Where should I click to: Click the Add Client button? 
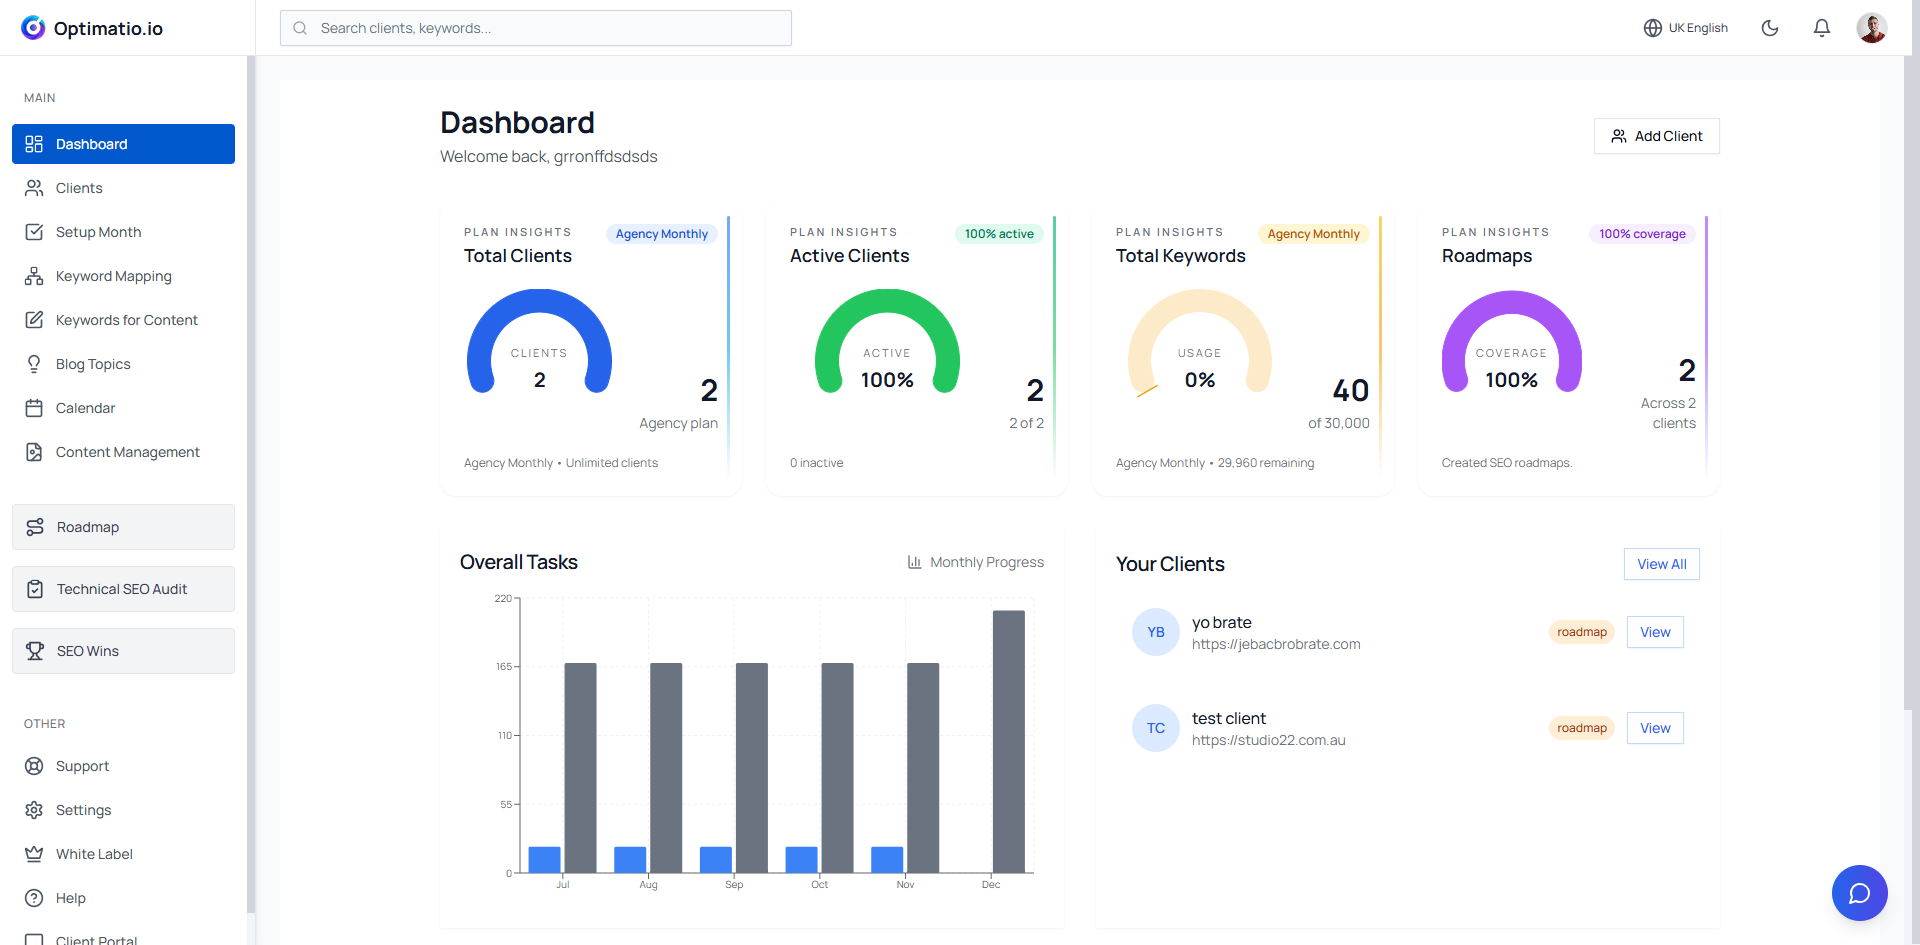click(1656, 136)
